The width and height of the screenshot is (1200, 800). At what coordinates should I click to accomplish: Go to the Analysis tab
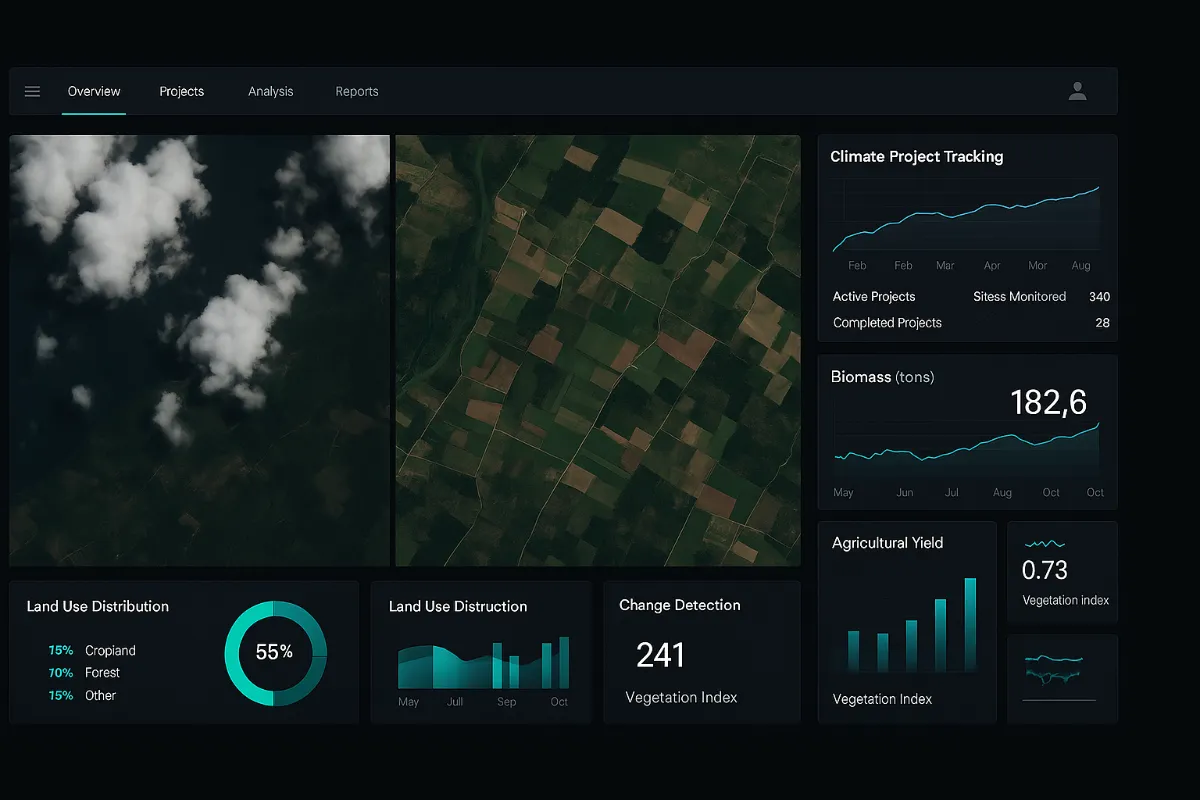pos(271,92)
